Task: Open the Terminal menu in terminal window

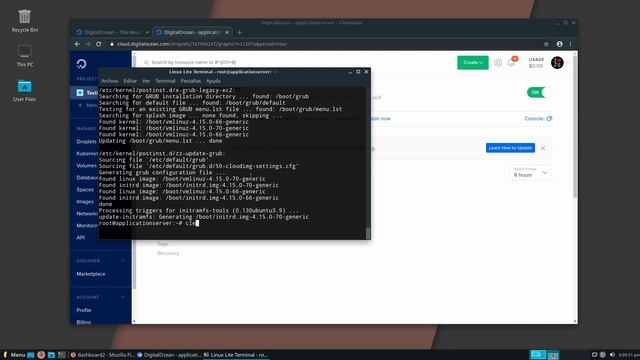Action: click(165, 81)
